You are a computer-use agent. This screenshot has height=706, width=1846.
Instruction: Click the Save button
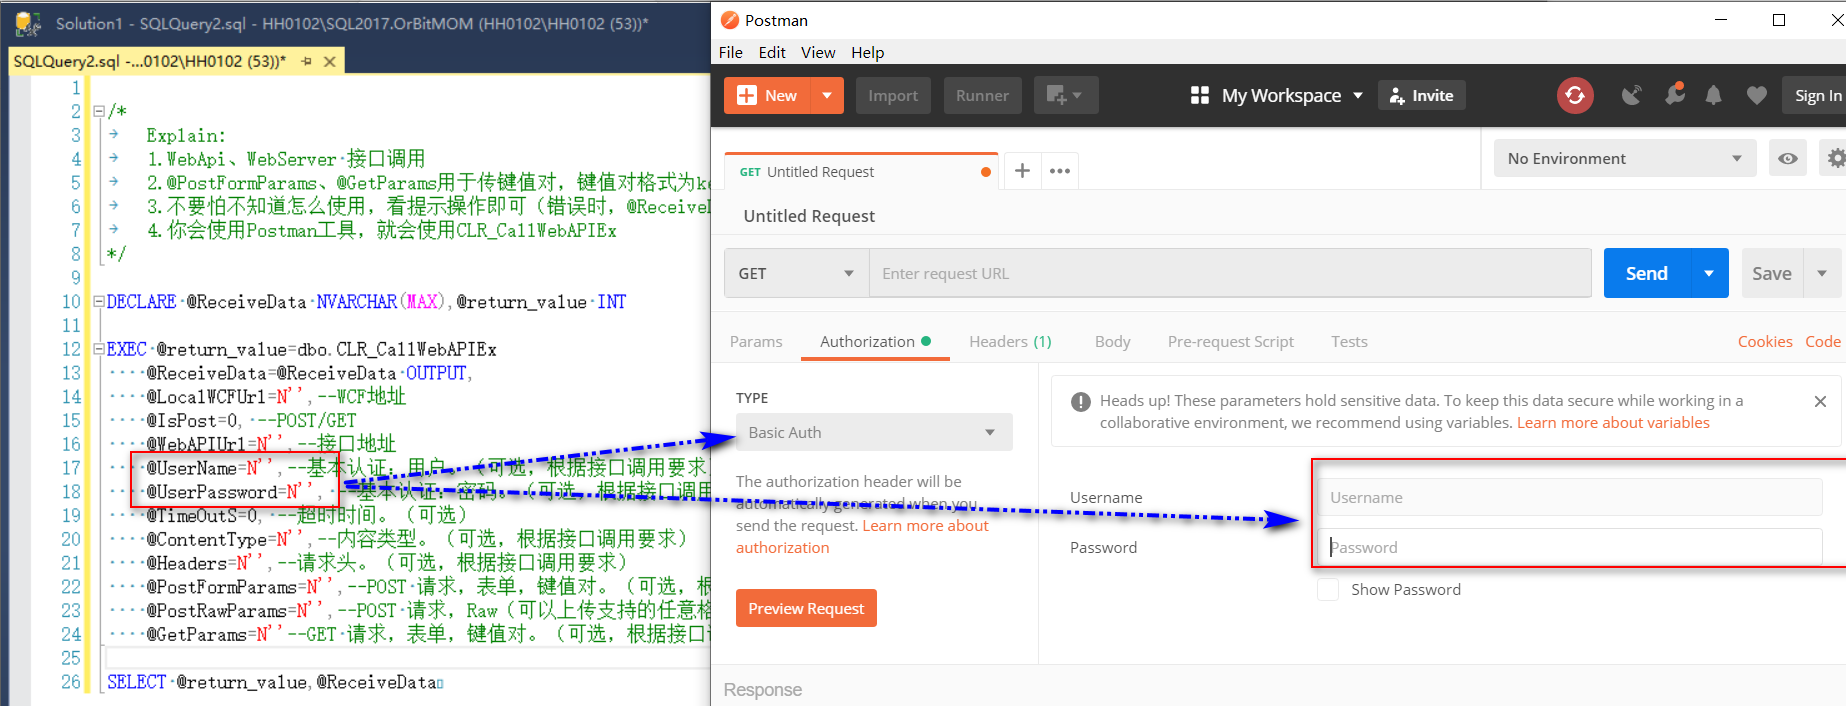(1772, 273)
